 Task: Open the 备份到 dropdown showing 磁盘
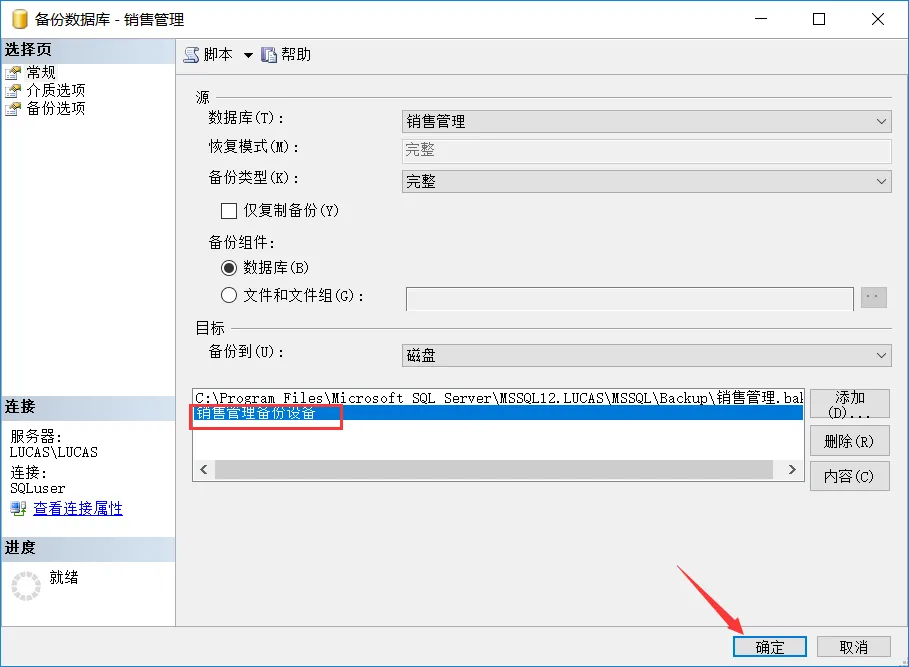(x=646, y=355)
